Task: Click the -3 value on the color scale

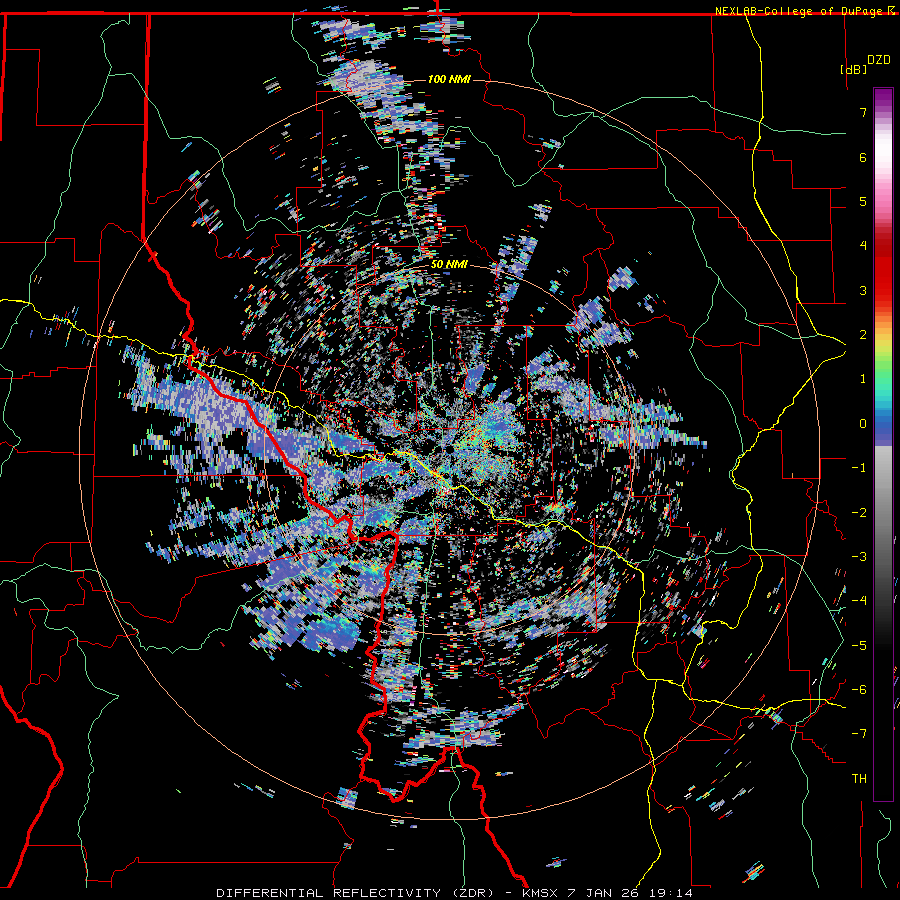Action: point(859,557)
